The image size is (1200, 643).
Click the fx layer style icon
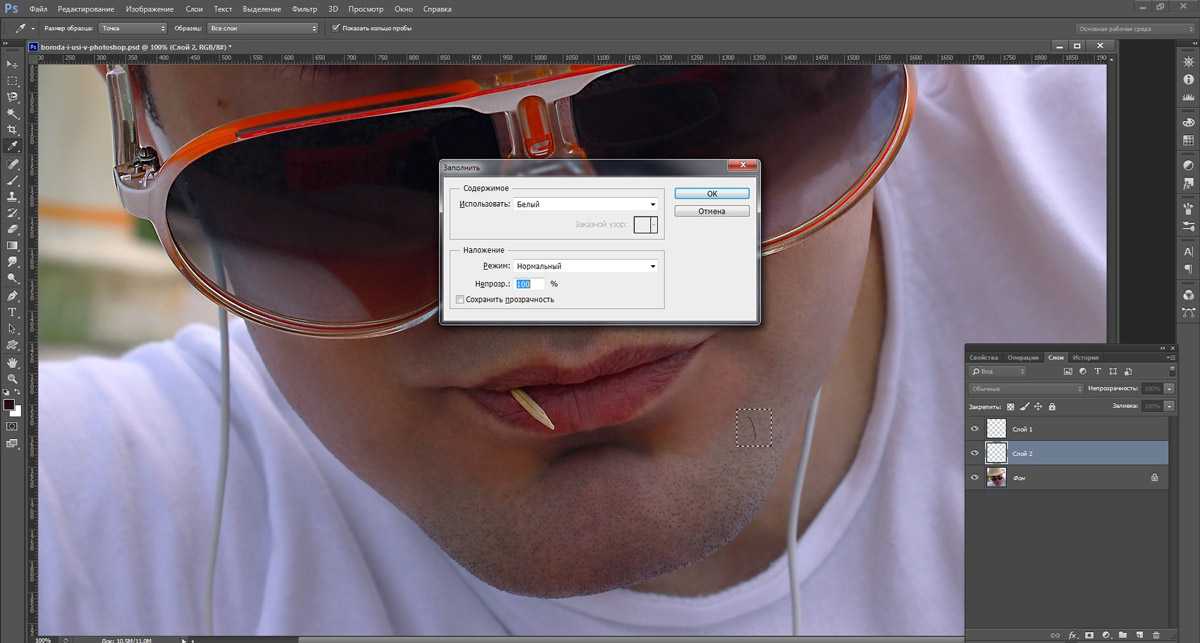(x=1072, y=635)
